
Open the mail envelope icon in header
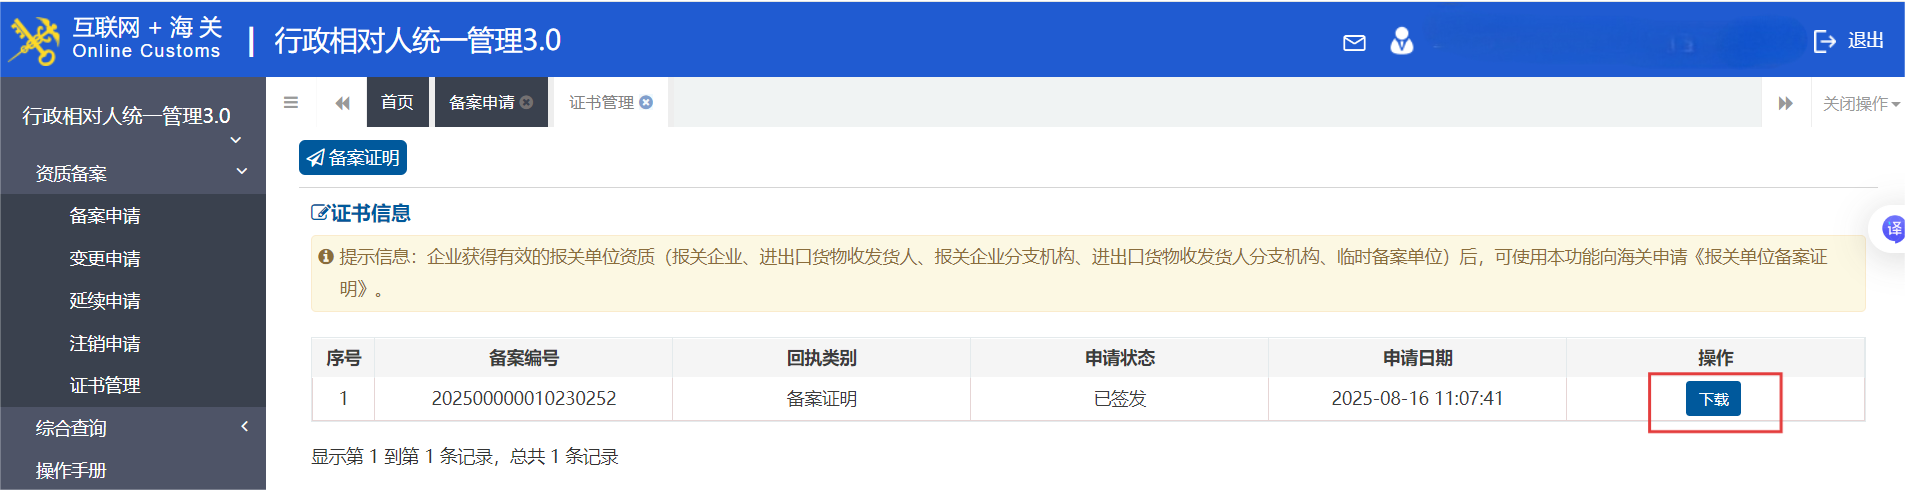pos(1354,42)
